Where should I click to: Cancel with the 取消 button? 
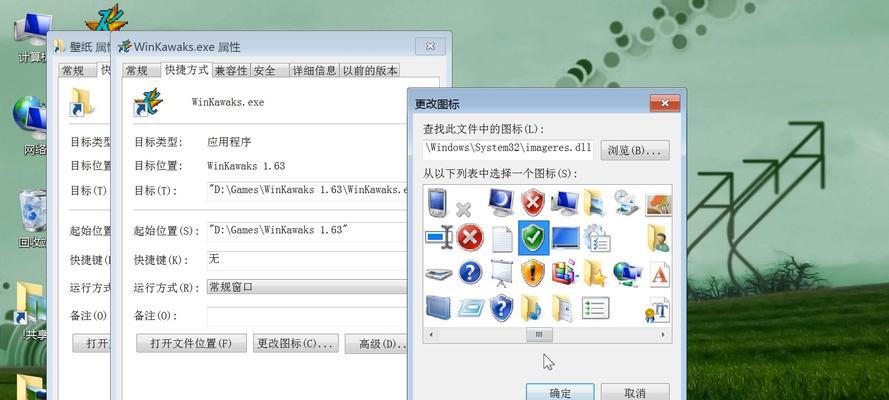tap(635, 393)
